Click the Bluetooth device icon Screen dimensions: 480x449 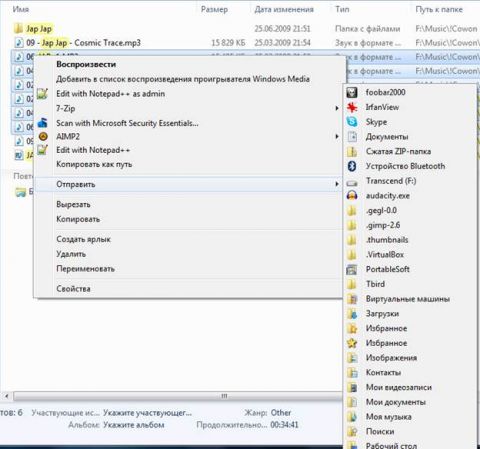pos(352,166)
